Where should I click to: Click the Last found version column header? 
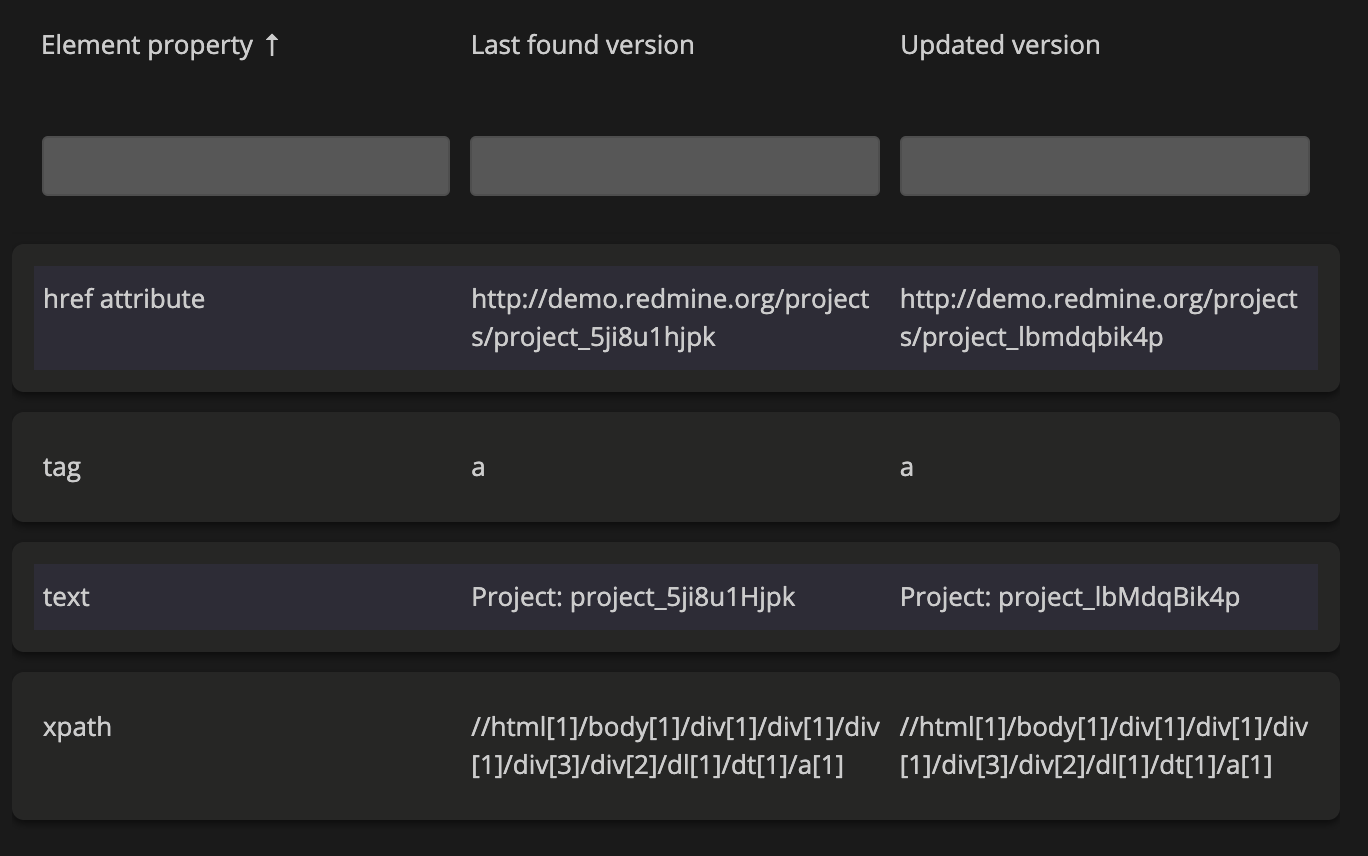pos(582,45)
